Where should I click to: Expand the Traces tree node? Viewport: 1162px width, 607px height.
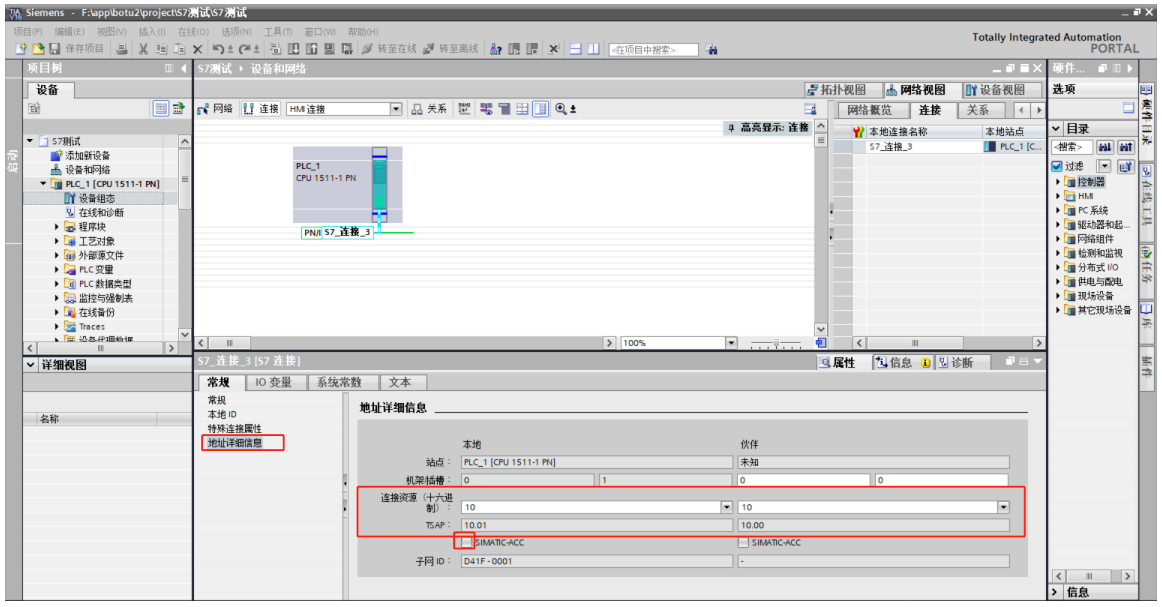(57, 326)
